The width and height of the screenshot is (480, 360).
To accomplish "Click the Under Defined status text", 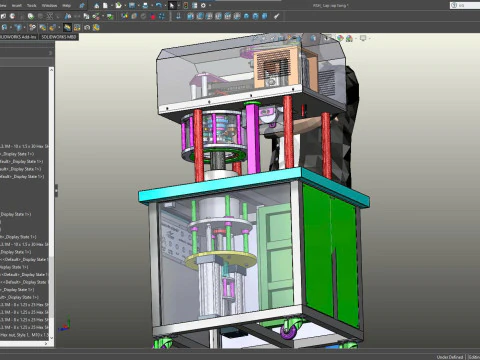I will coord(450,357).
